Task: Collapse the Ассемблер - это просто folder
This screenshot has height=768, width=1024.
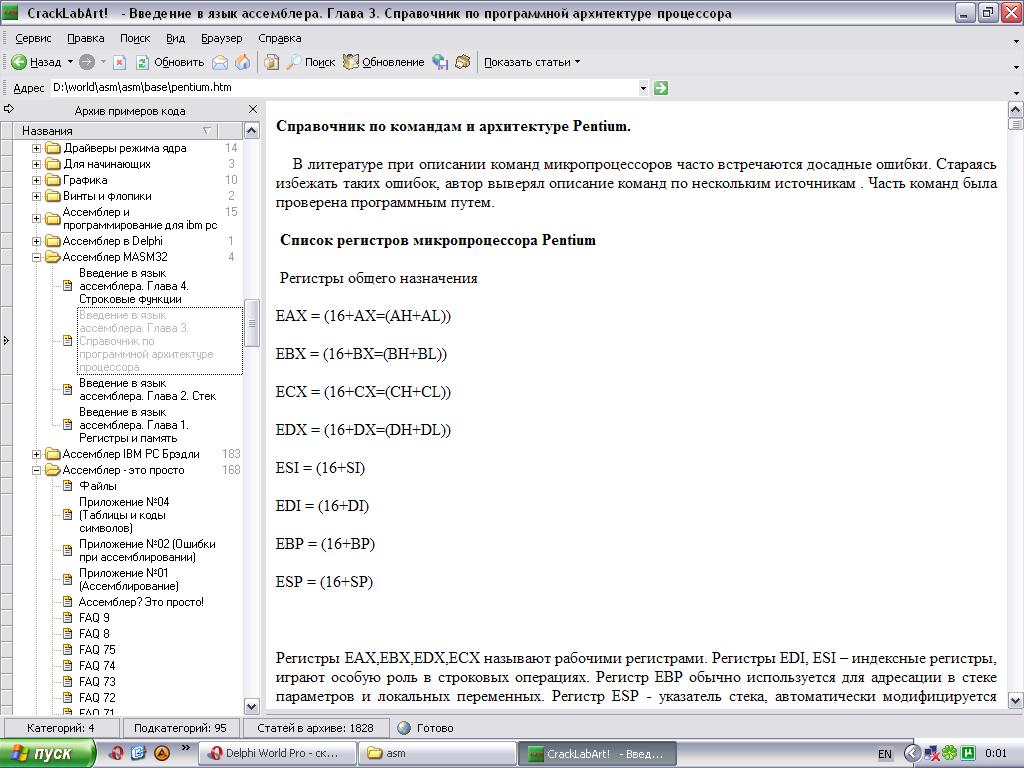Action: (37, 470)
